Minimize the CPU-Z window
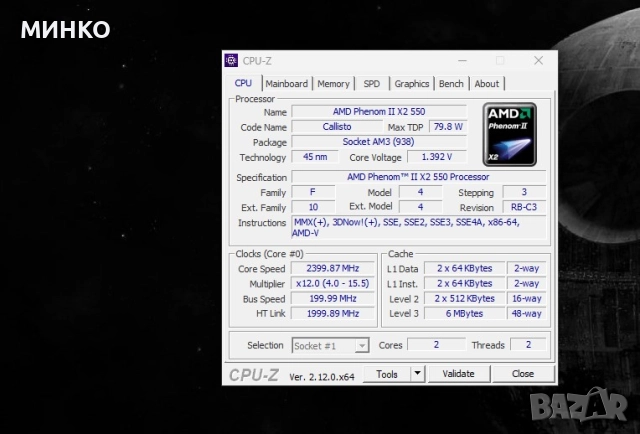Screen dimensions: 640x434 [x=462, y=60]
